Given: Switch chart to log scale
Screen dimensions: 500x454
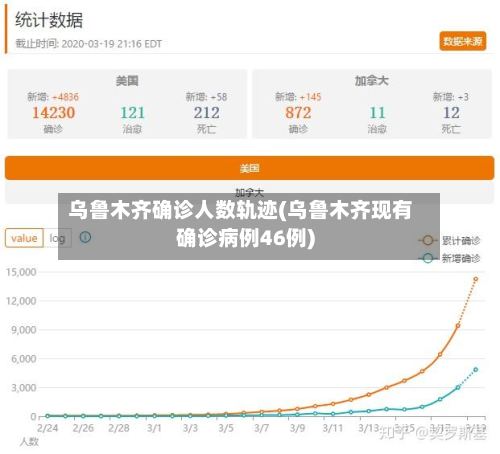Looking at the screenshot, I should [57, 238].
